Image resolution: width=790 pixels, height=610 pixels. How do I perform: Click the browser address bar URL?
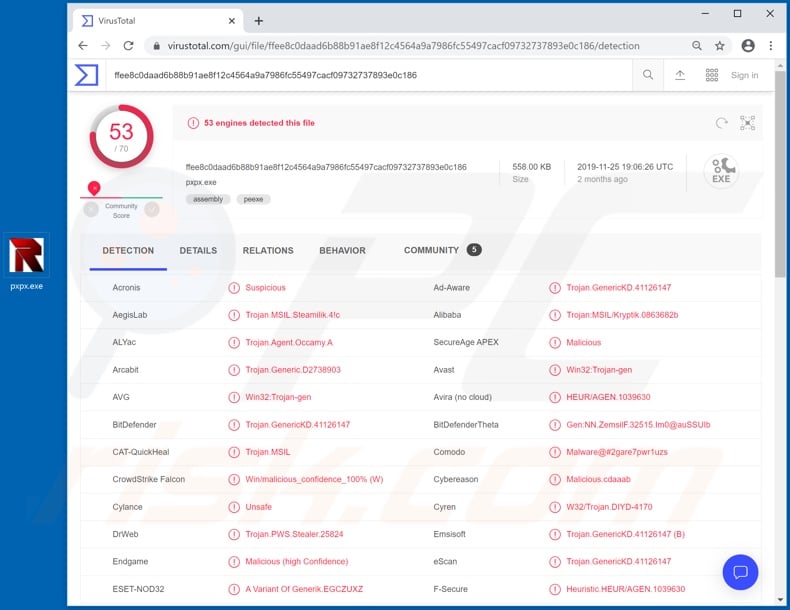tap(404, 46)
